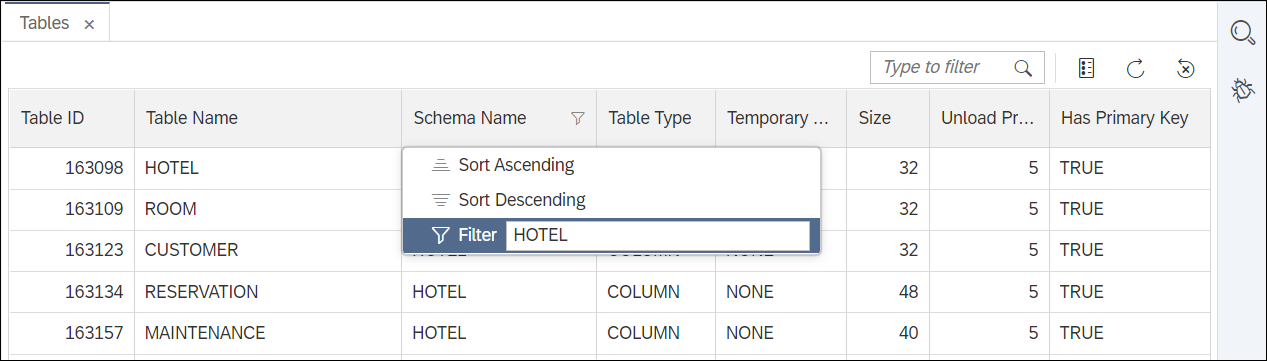Click the Unload Priority column header
Image resolution: width=1267 pixels, height=361 pixels.
pyautogui.click(x=989, y=118)
